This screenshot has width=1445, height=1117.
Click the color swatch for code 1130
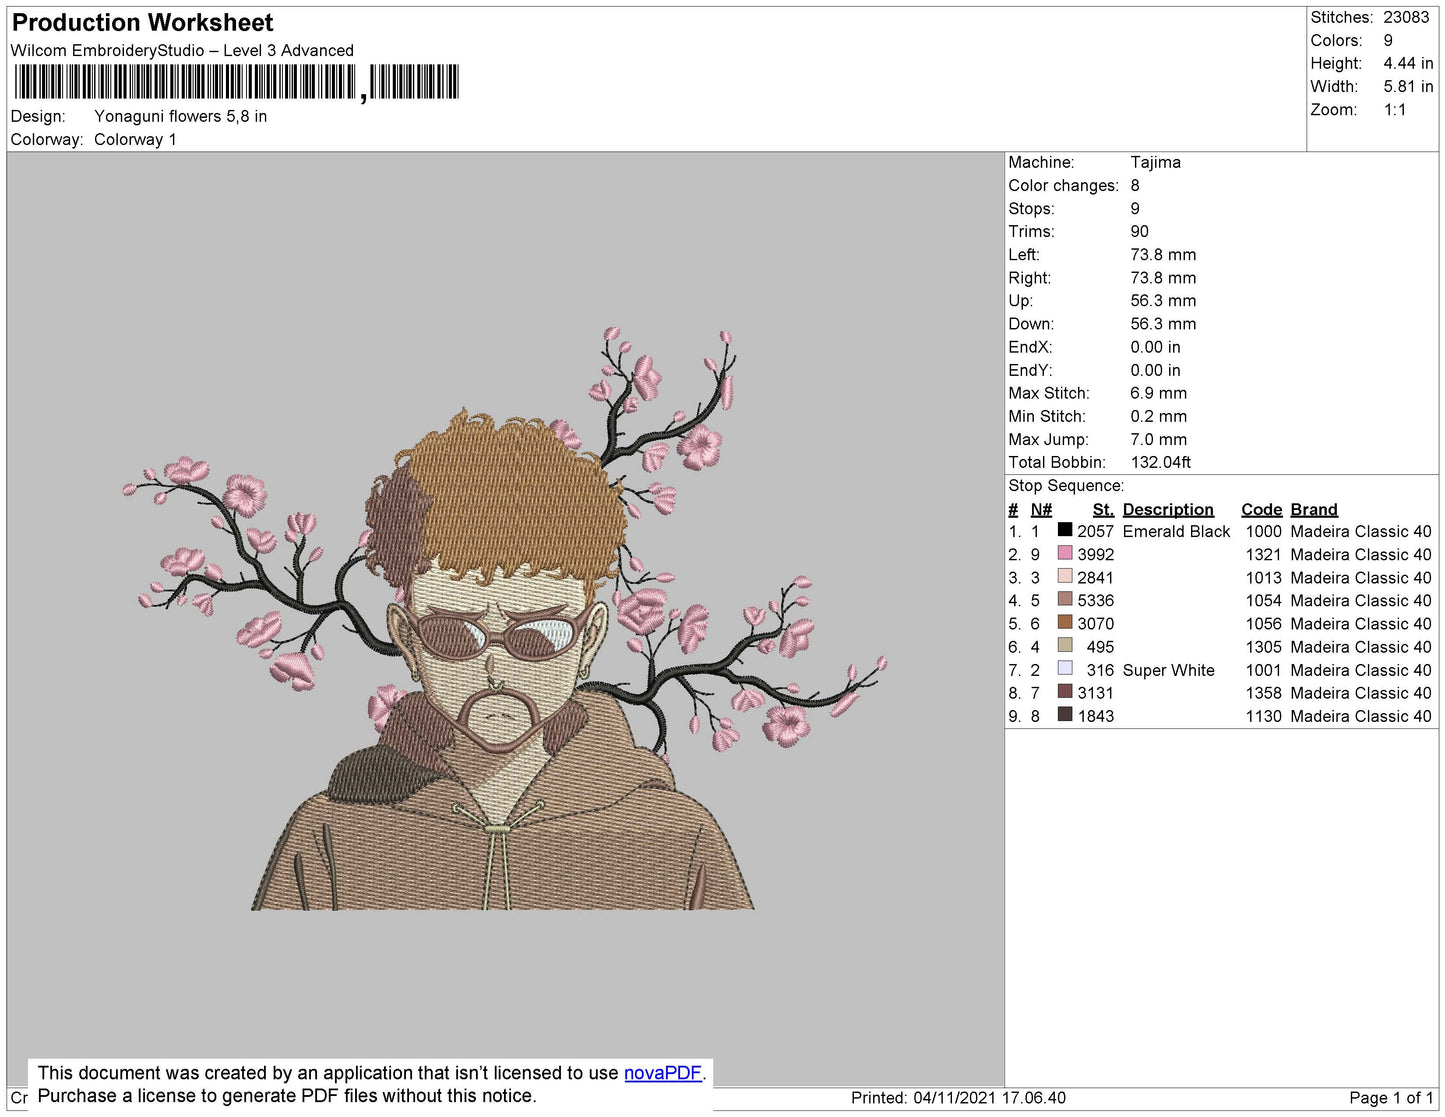pyautogui.click(x=1065, y=714)
